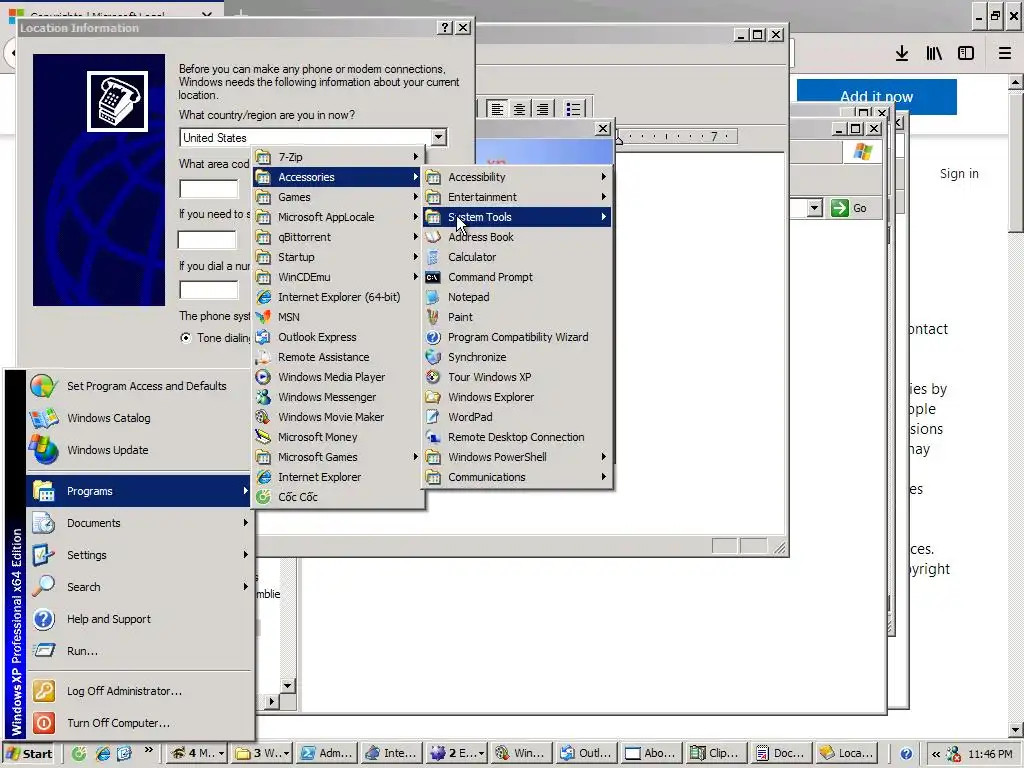Image resolution: width=1024 pixels, height=768 pixels.
Task: Switch to Outlook Express taskbar button
Action: 586,754
